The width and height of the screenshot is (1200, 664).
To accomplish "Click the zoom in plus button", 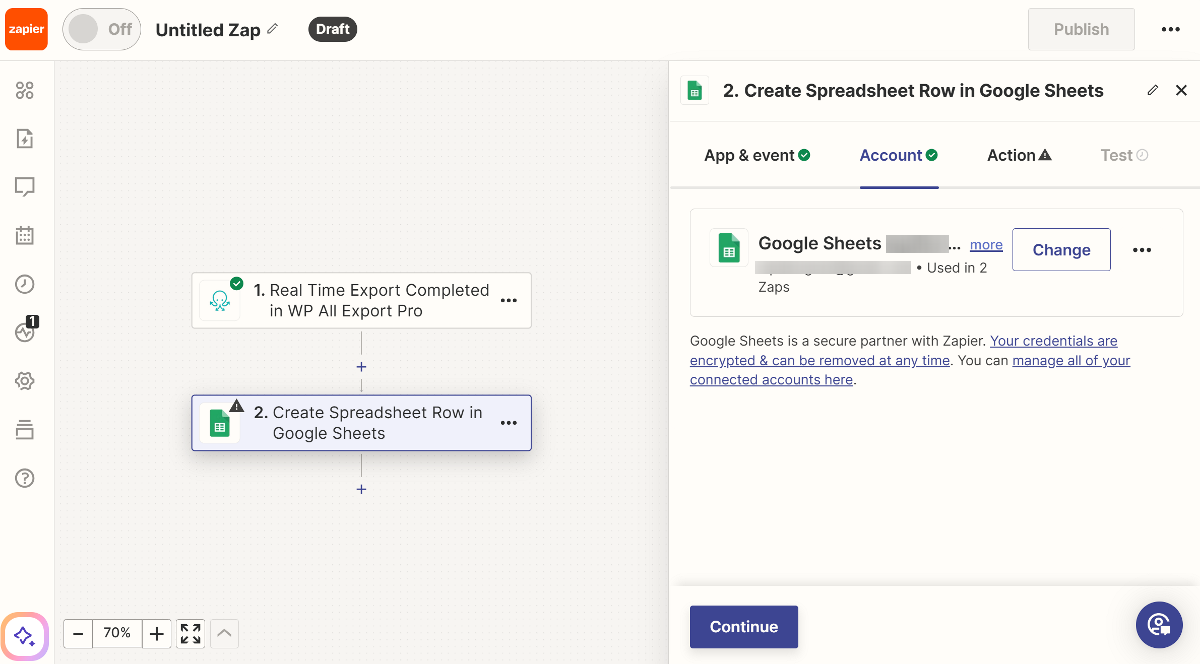I will [156, 633].
